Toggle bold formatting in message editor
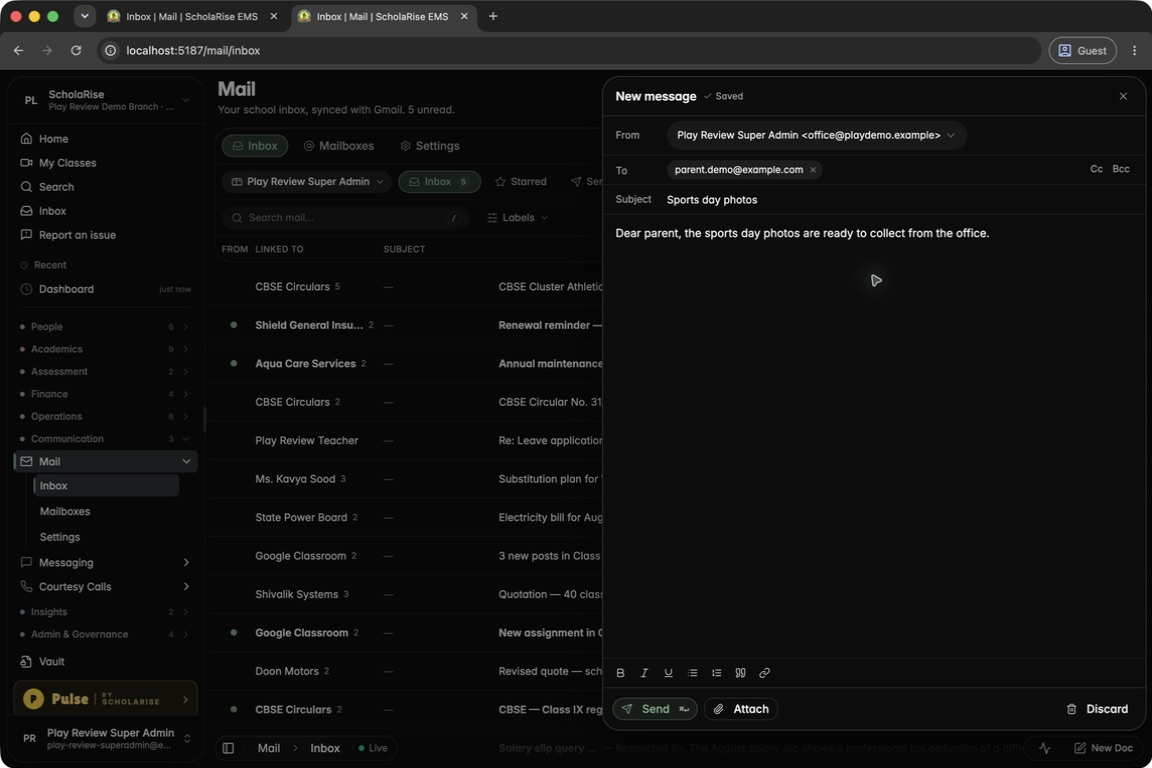Viewport: 1152px width, 768px height. (620, 672)
